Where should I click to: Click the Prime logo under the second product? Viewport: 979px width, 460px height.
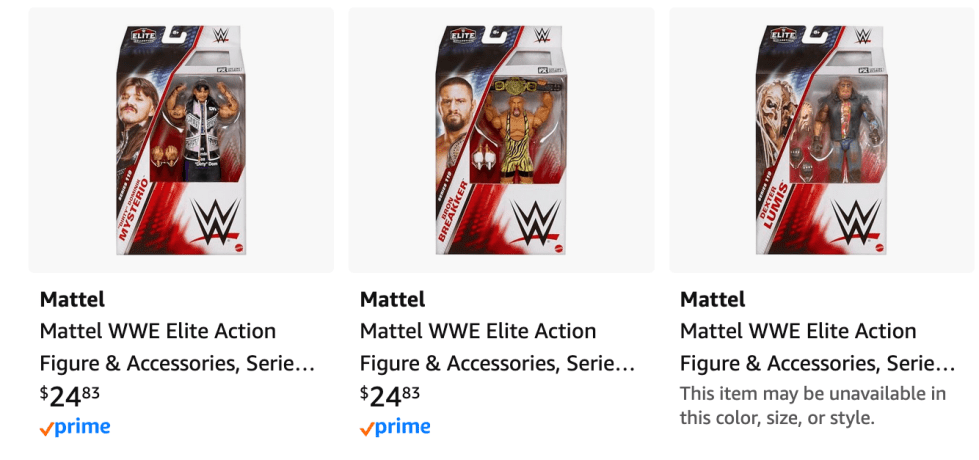tap(395, 428)
